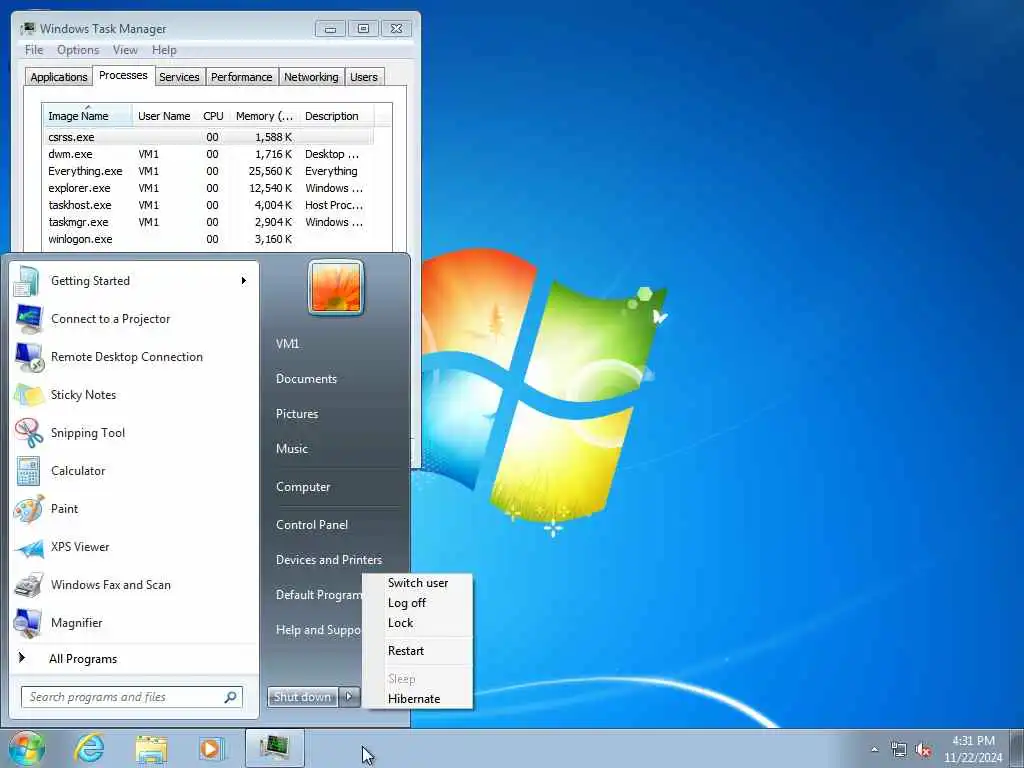Choose Log off from power menu
Screen dimensions: 1024x768
pyautogui.click(x=418, y=603)
